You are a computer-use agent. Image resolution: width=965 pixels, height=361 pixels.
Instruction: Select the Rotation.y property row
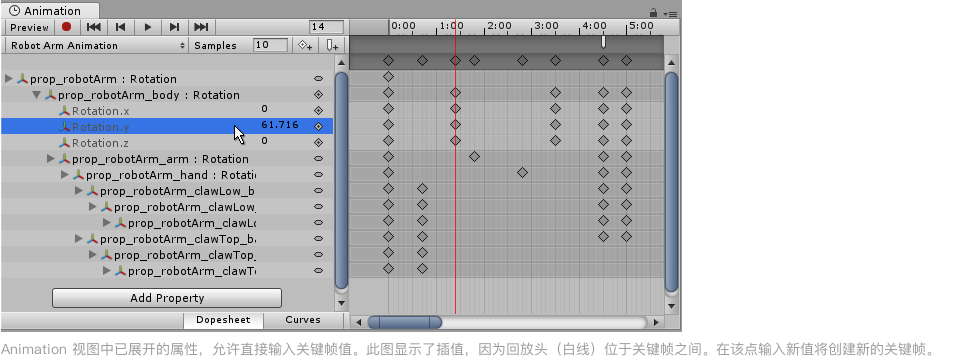(167, 127)
